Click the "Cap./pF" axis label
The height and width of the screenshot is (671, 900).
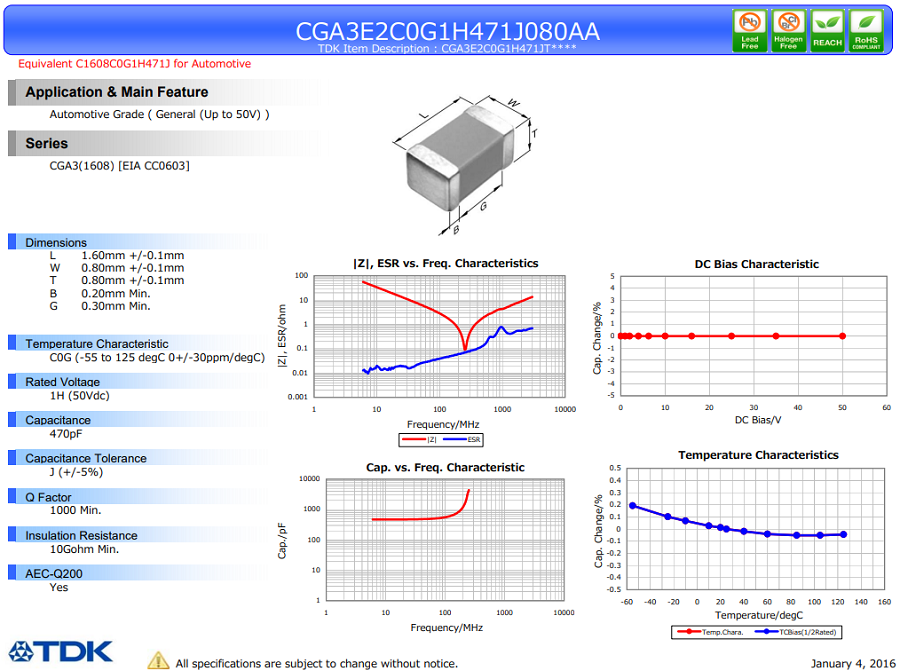(x=282, y=540)
